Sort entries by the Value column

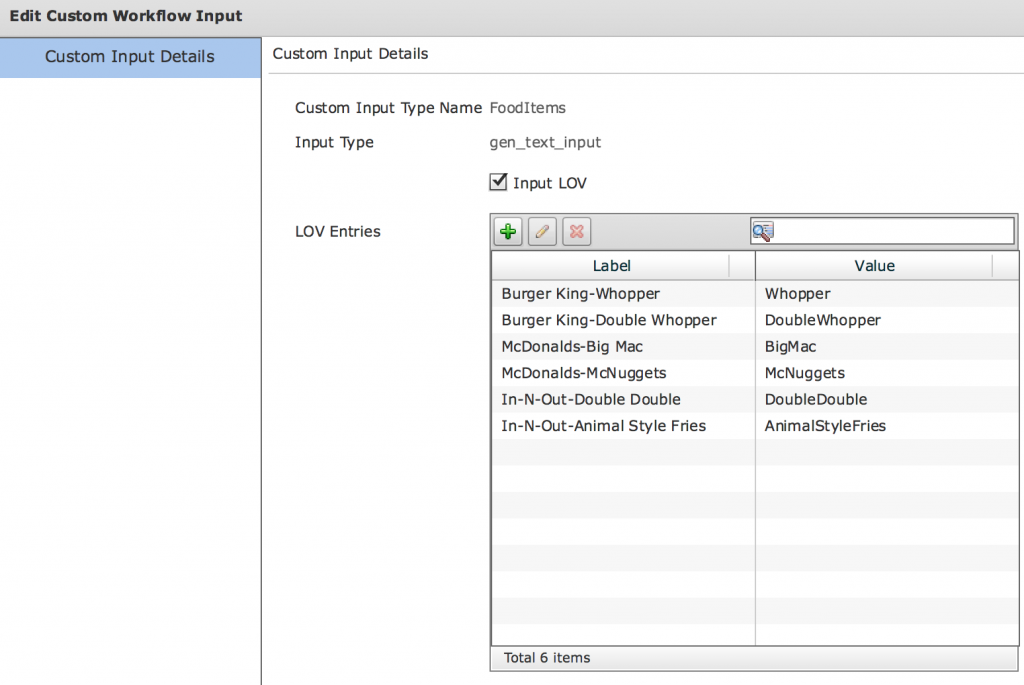tap(874, 265)
